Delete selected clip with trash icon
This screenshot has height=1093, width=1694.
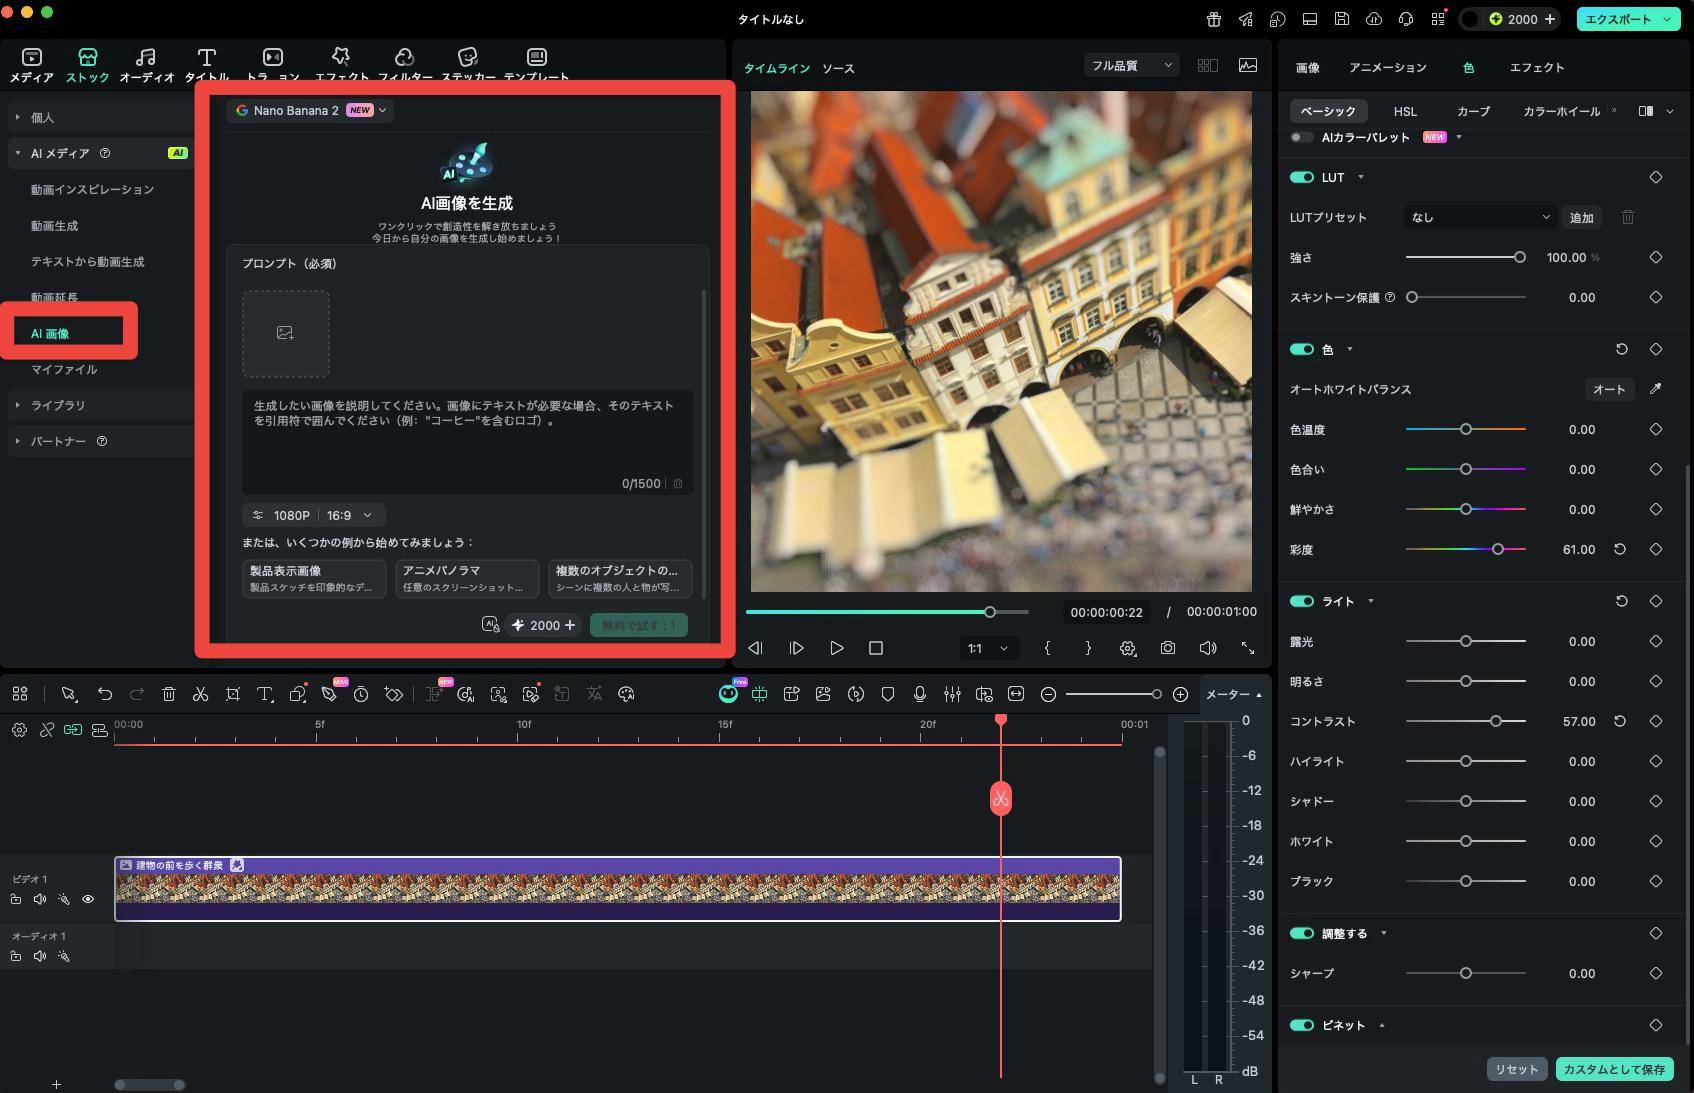click(x=169, y=694)
